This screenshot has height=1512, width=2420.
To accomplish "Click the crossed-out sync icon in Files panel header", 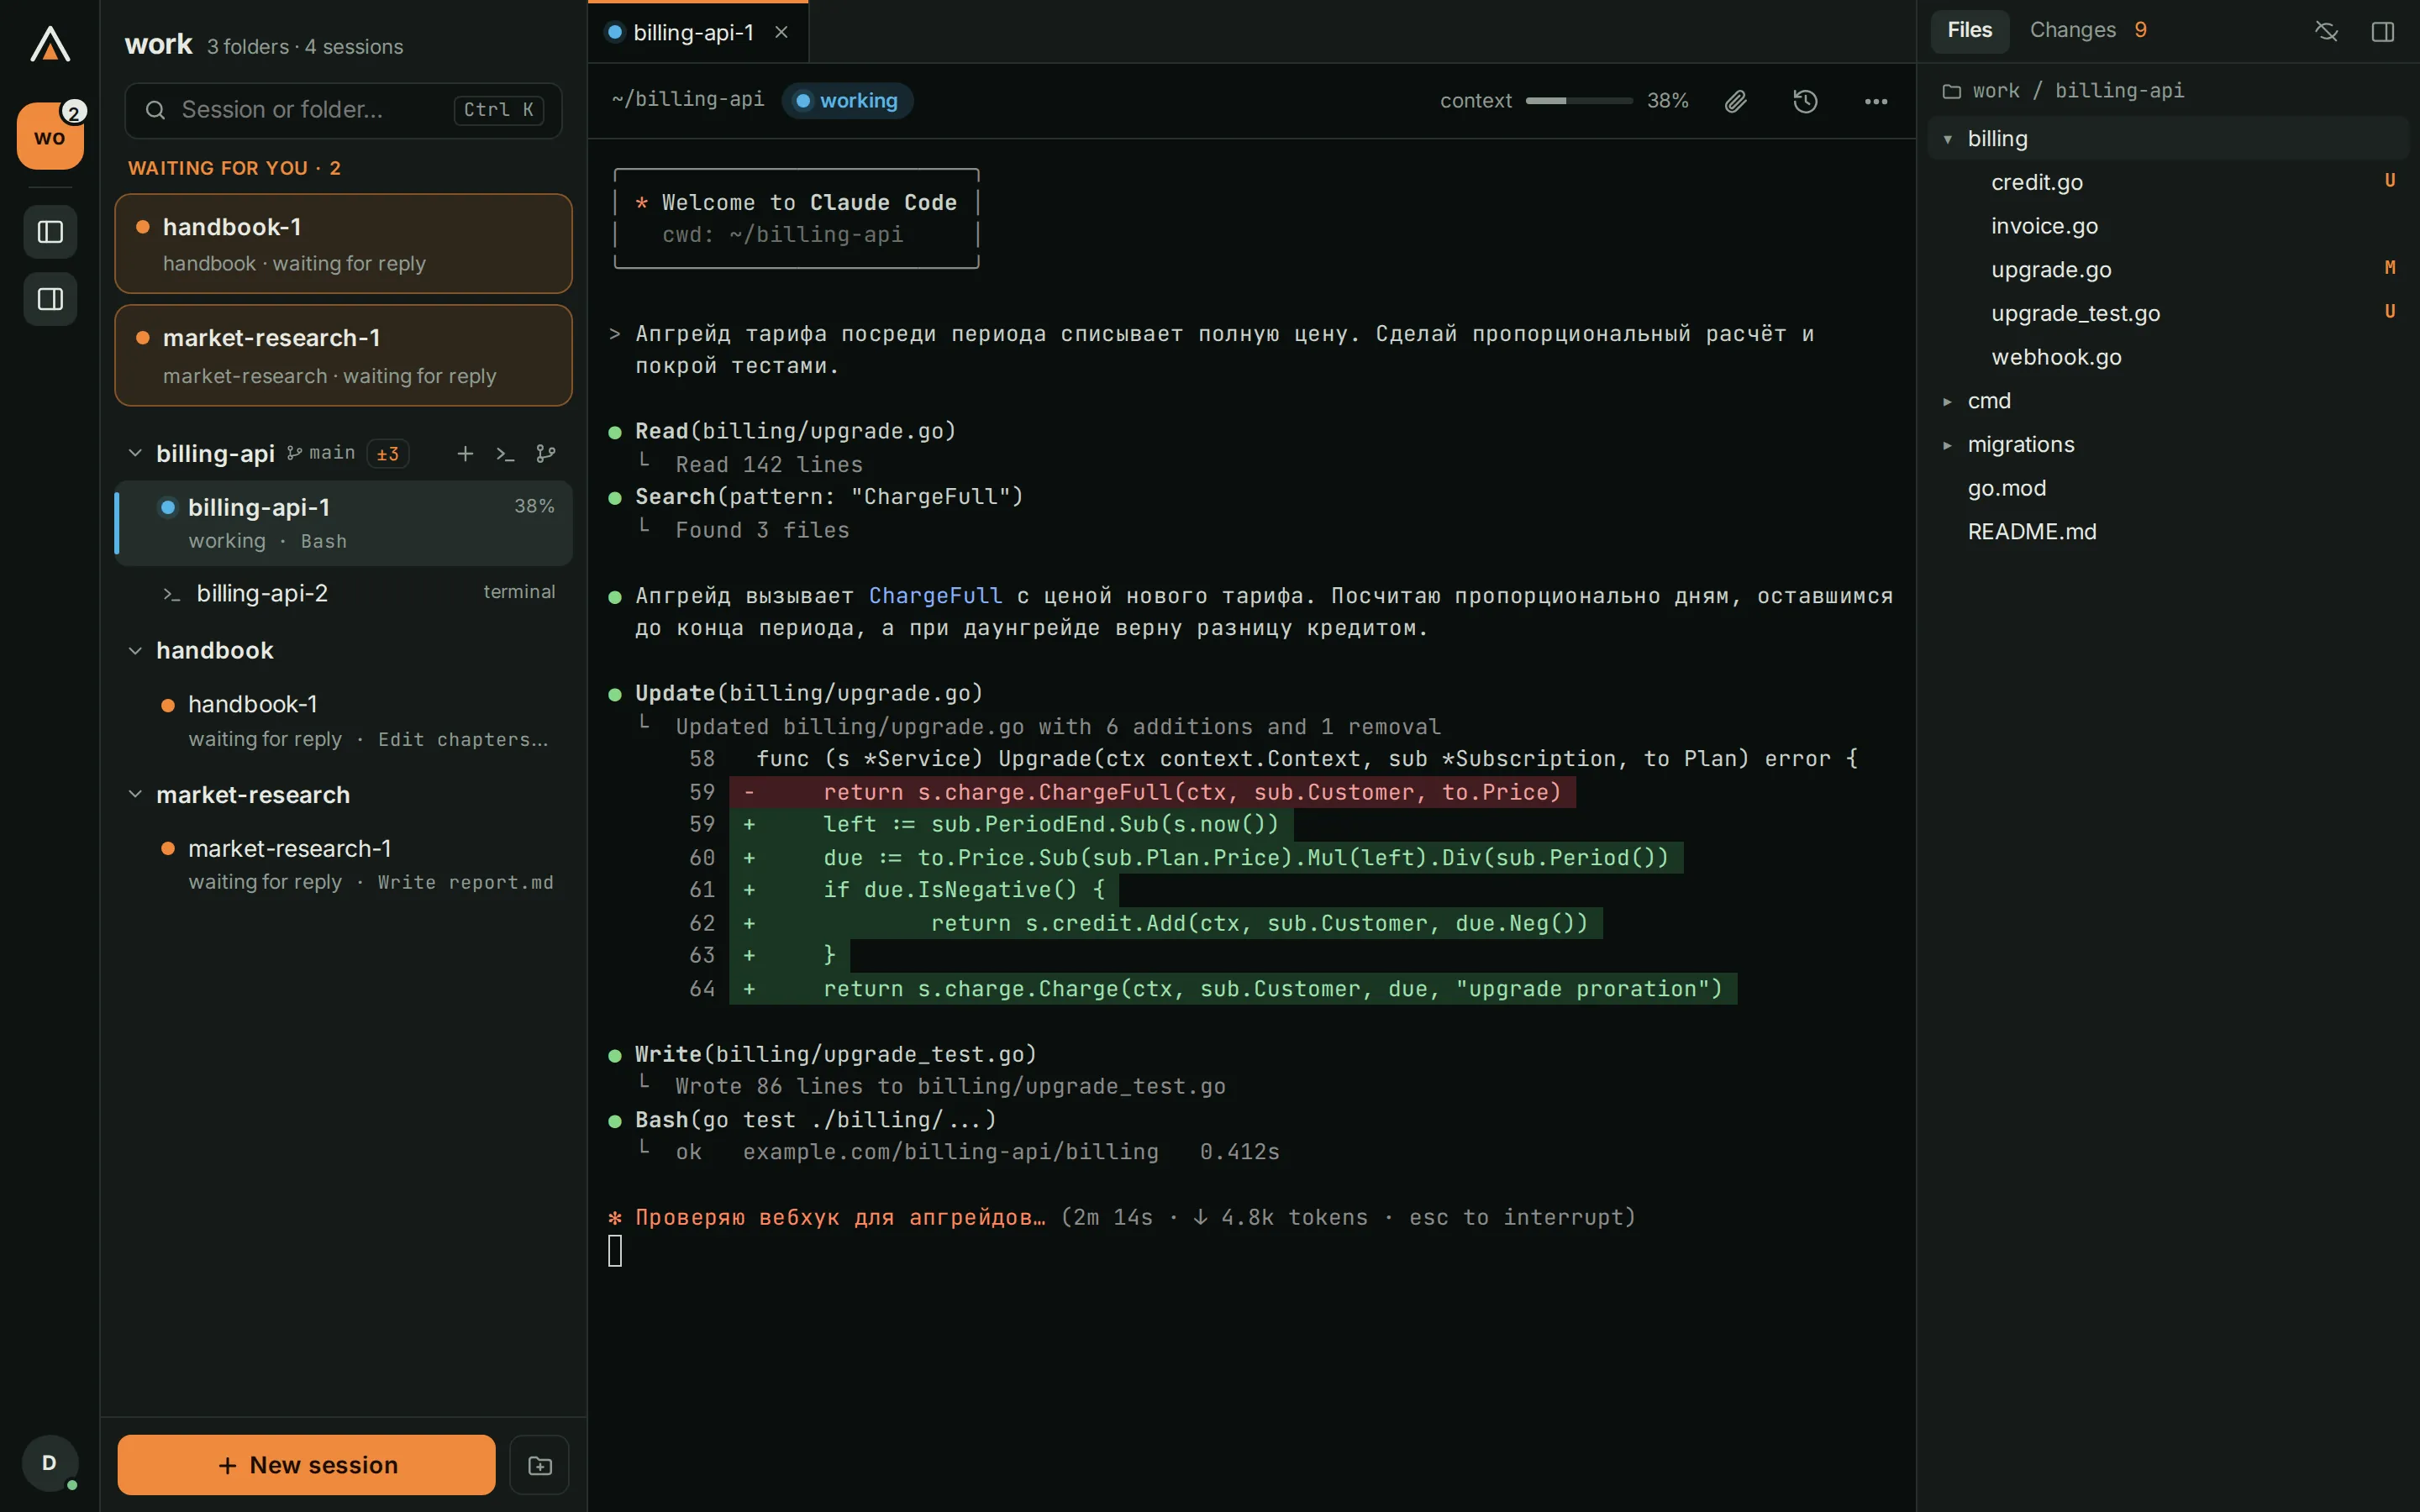I will 2326,31.
